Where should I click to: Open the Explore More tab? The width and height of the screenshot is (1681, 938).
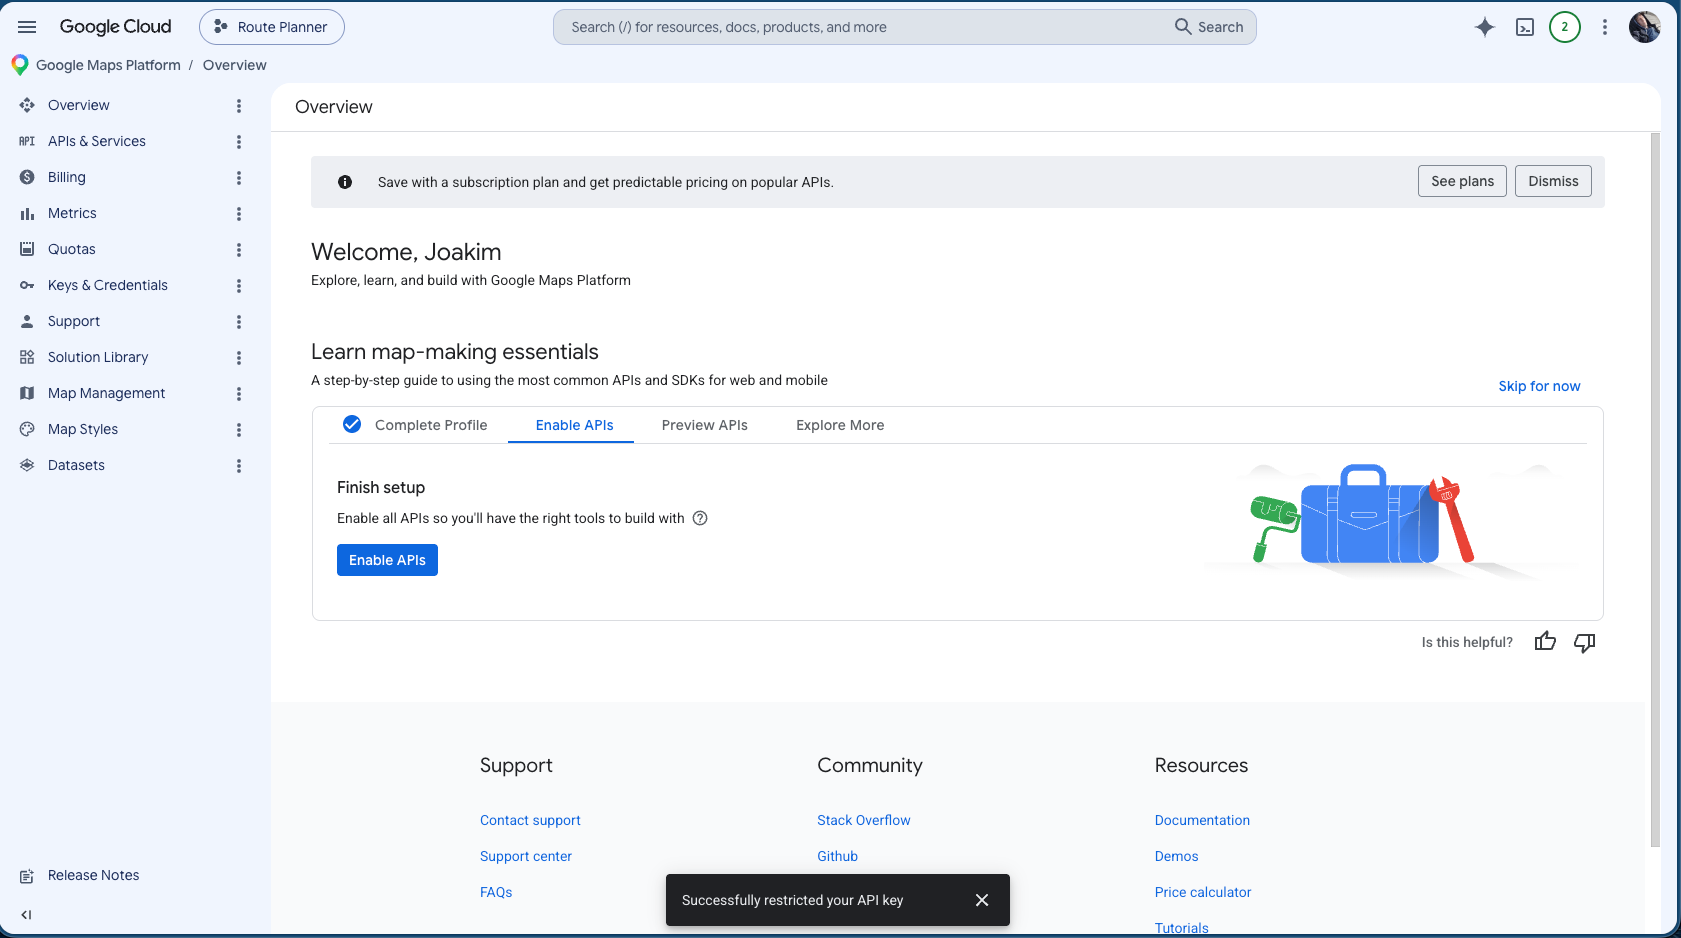[840, 425]
